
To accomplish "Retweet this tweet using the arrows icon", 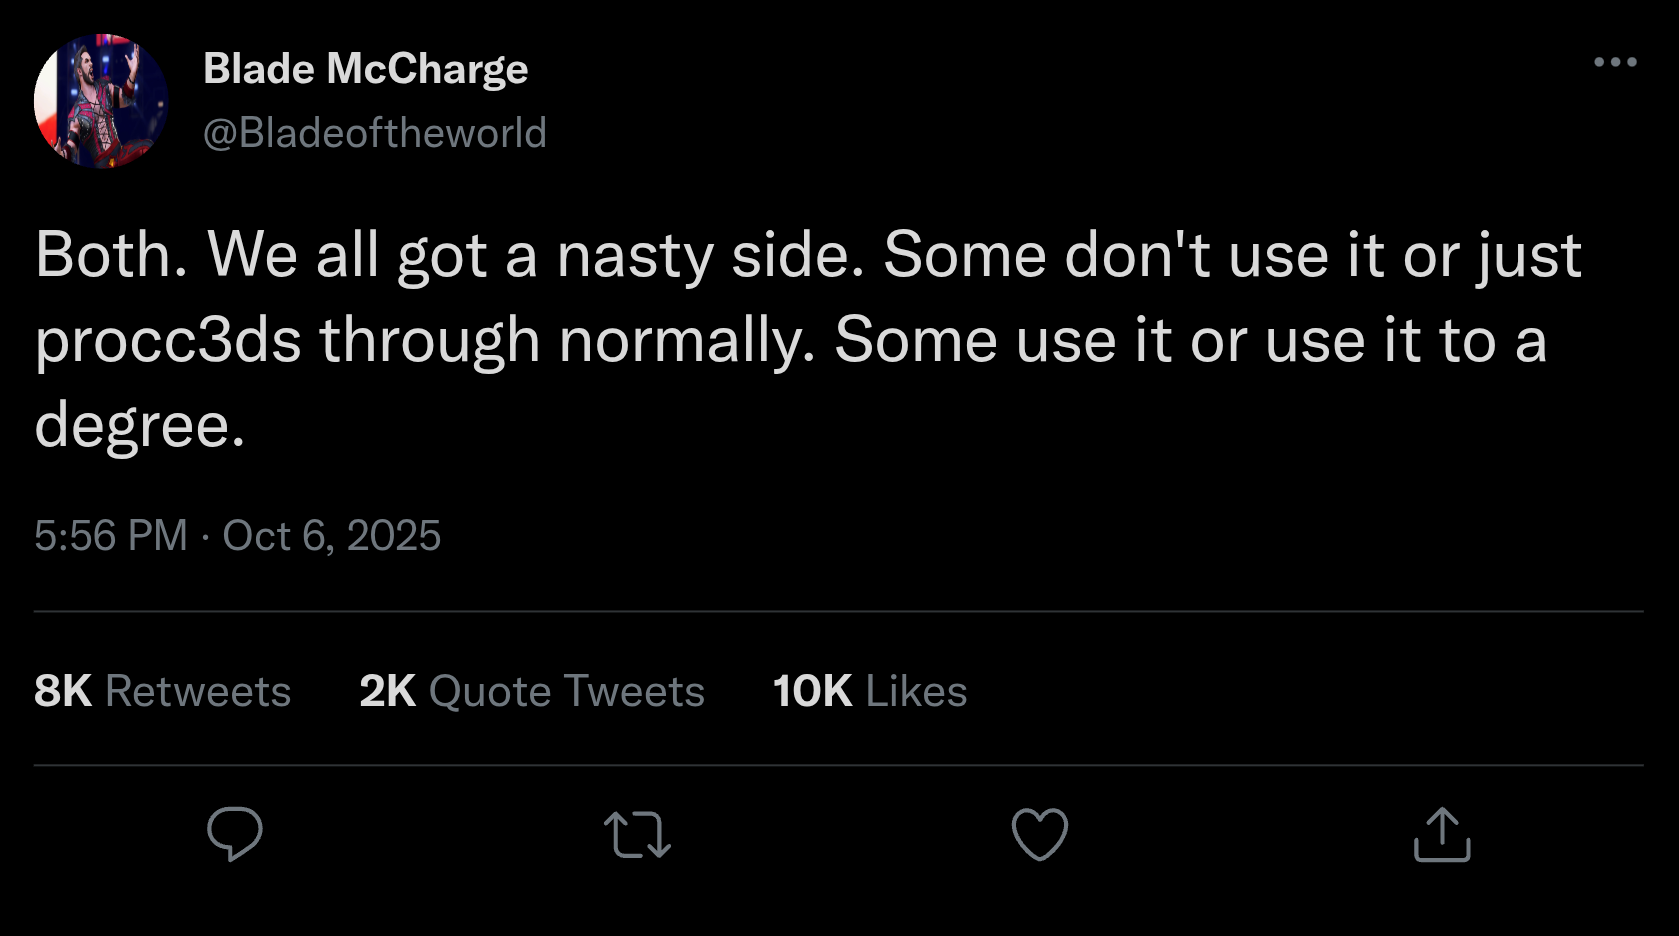I will click(637, 834).
